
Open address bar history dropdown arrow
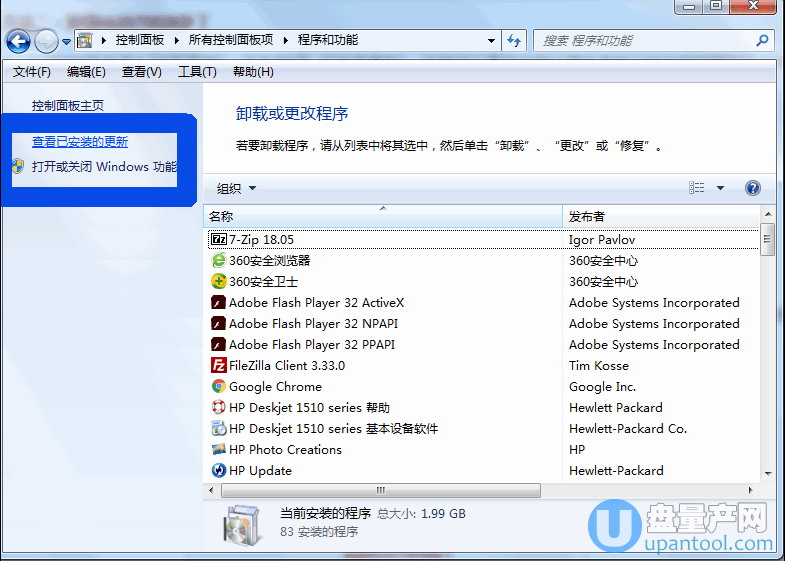[491, 41]
